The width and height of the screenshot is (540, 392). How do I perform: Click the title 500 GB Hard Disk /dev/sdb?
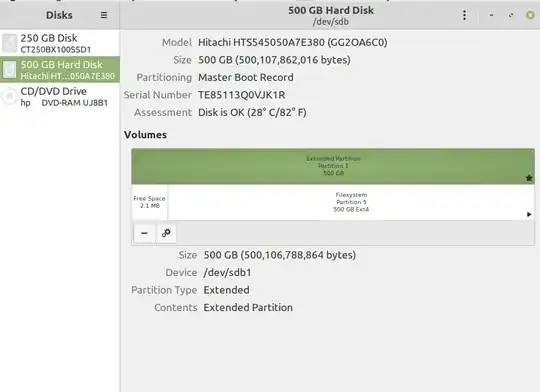tap(331, 16)
